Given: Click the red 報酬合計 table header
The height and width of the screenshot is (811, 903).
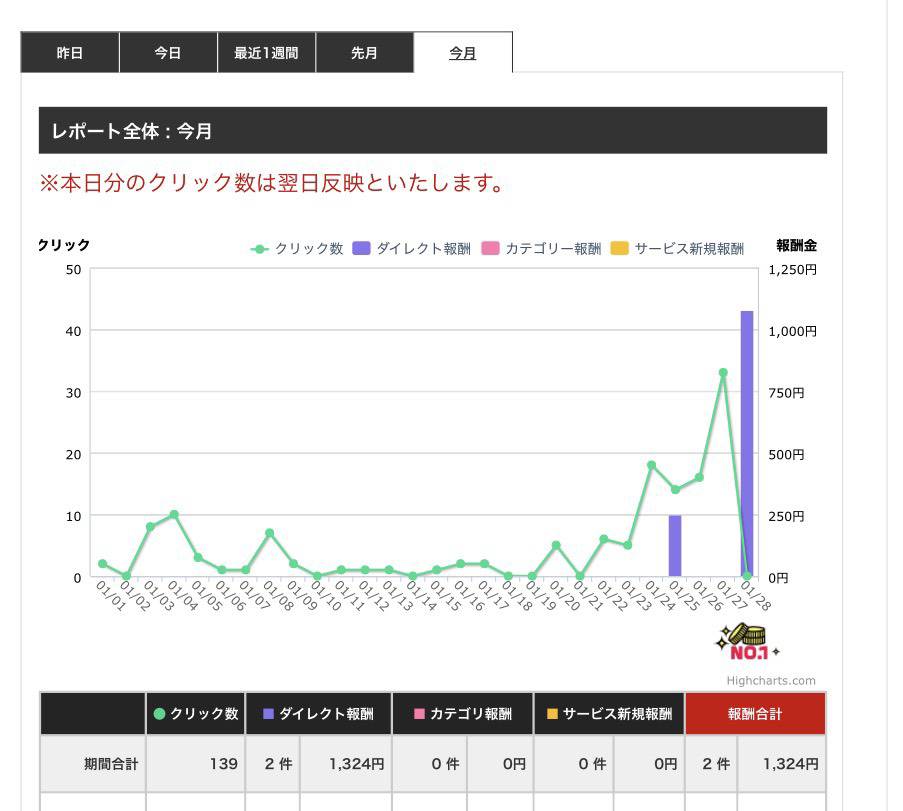Looking at the screenshot, I should click(x=755, y=714).
